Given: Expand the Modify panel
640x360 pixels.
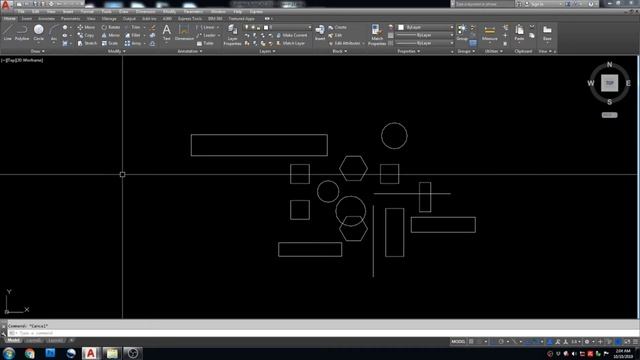Looking at the screenshot, I should tap(116, 51).
